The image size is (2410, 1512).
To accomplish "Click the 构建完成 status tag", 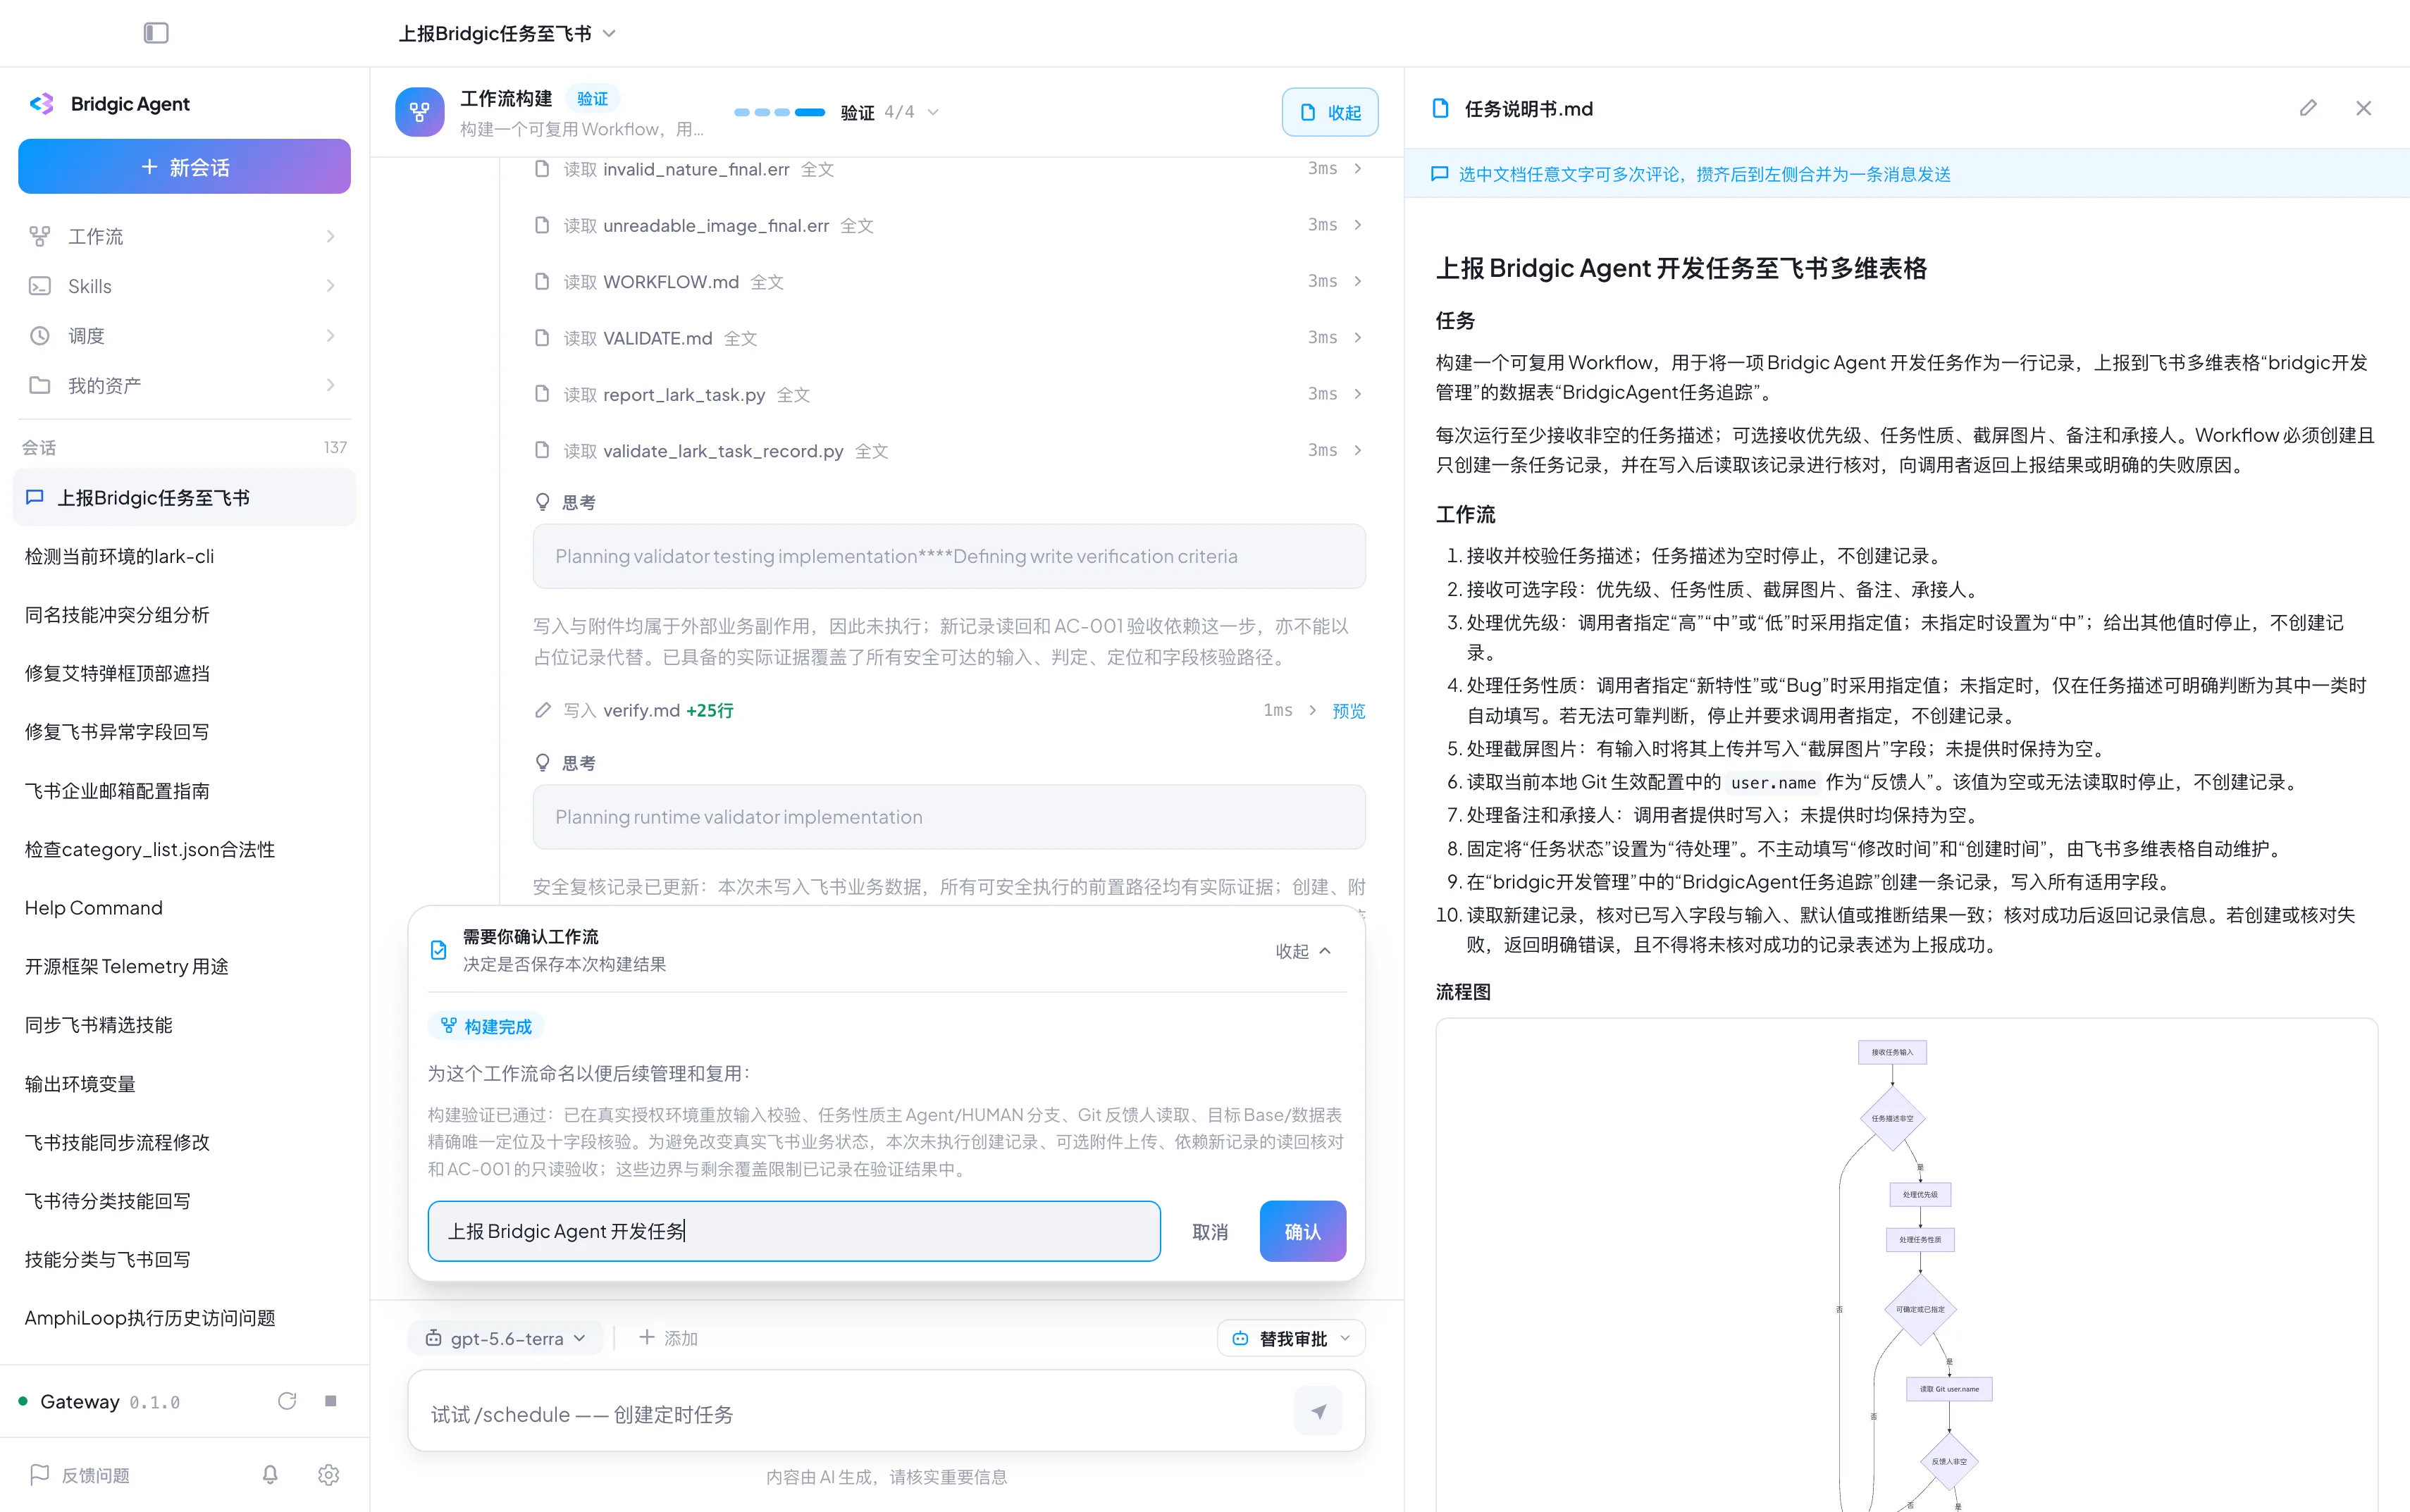I will (x=486, y=1026).
